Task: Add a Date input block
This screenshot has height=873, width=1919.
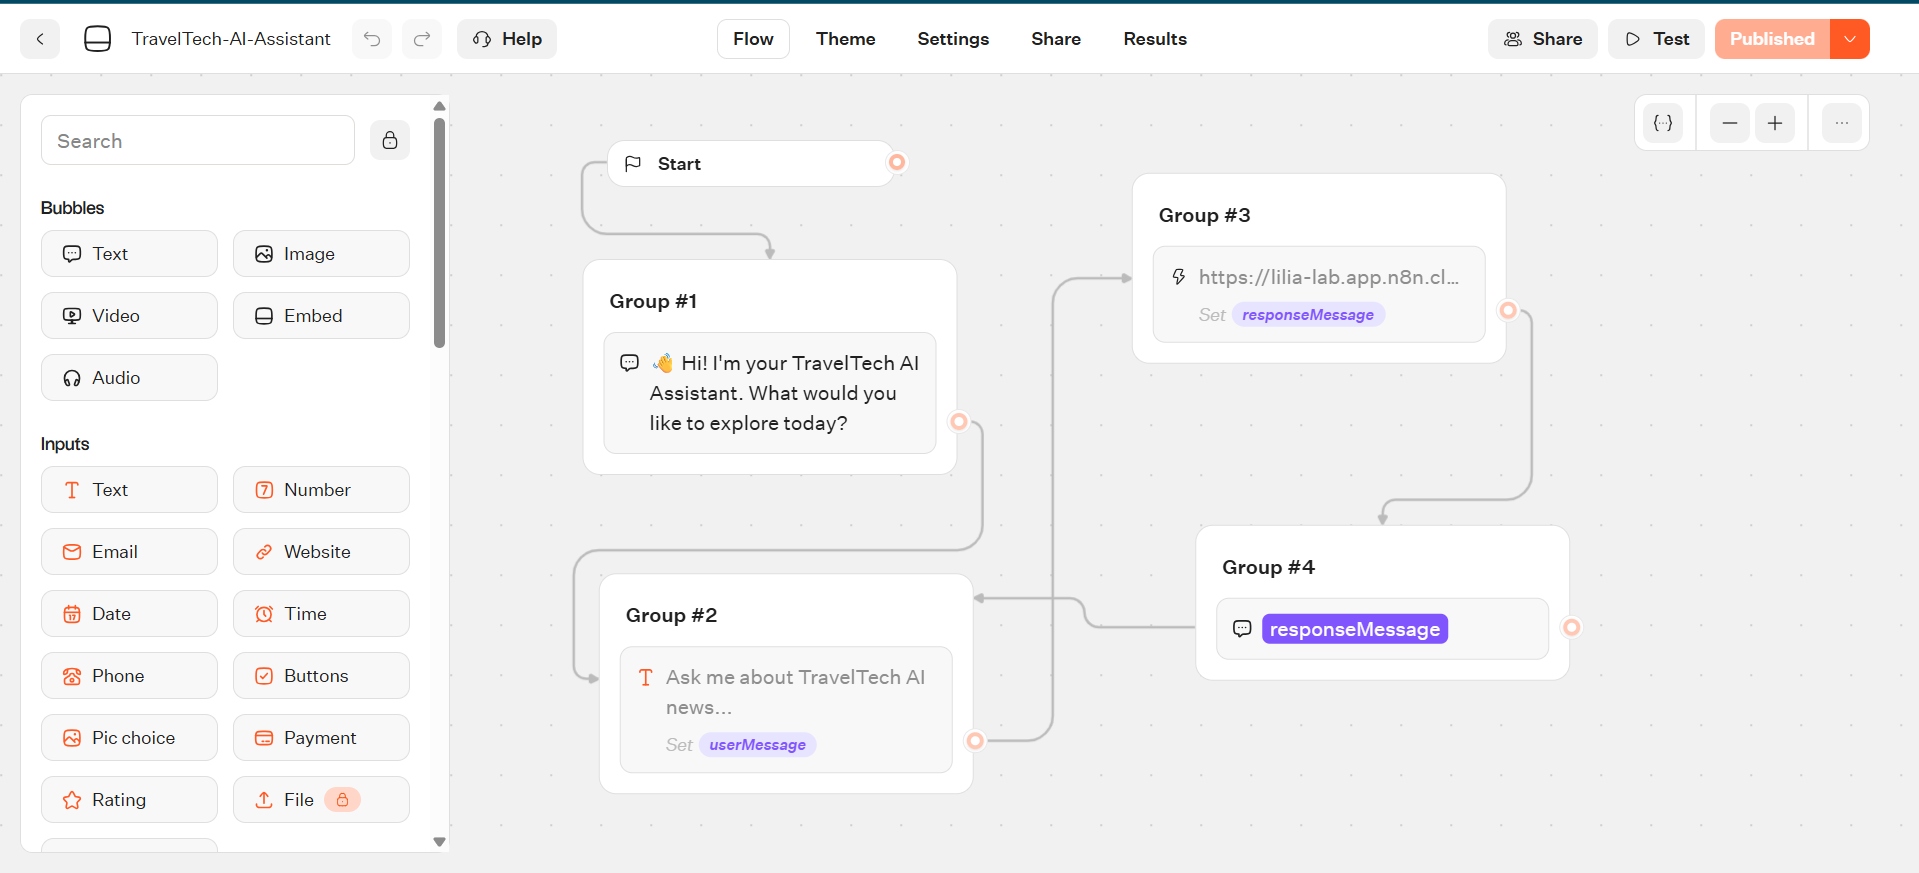Action: coord(129,614)
